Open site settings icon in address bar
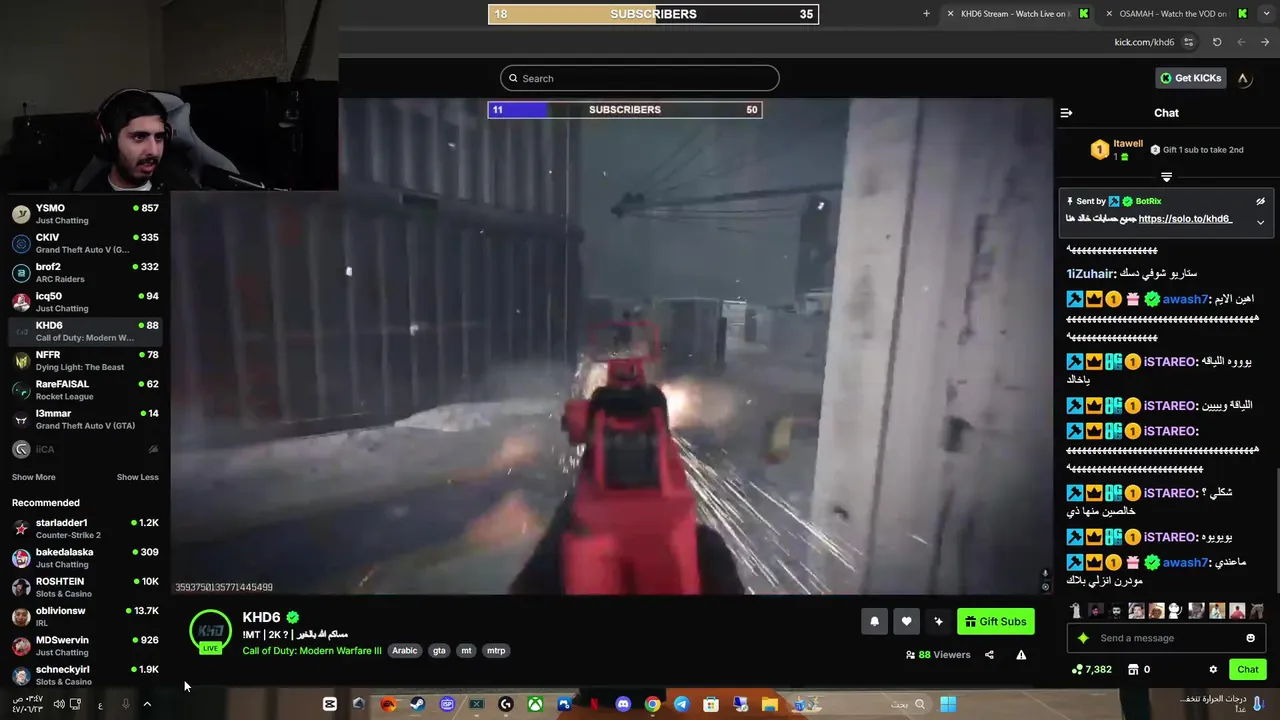The image size is (1280, 720). pos(1188,42)
